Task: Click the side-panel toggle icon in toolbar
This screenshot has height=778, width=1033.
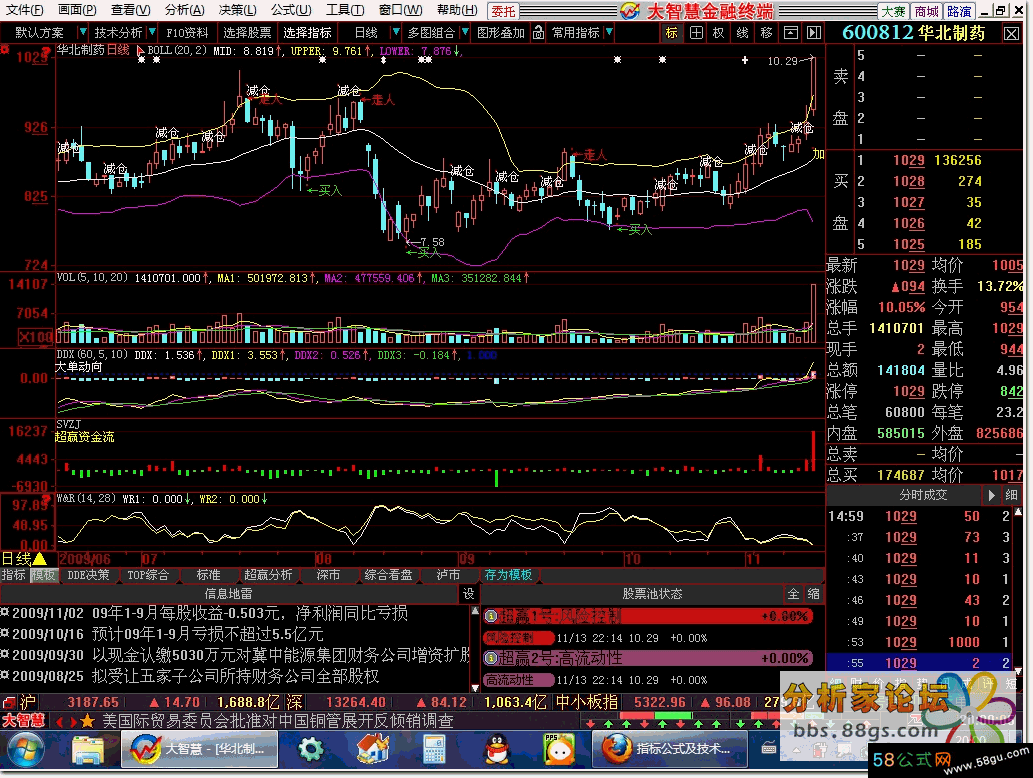Action: coord(814,32)
